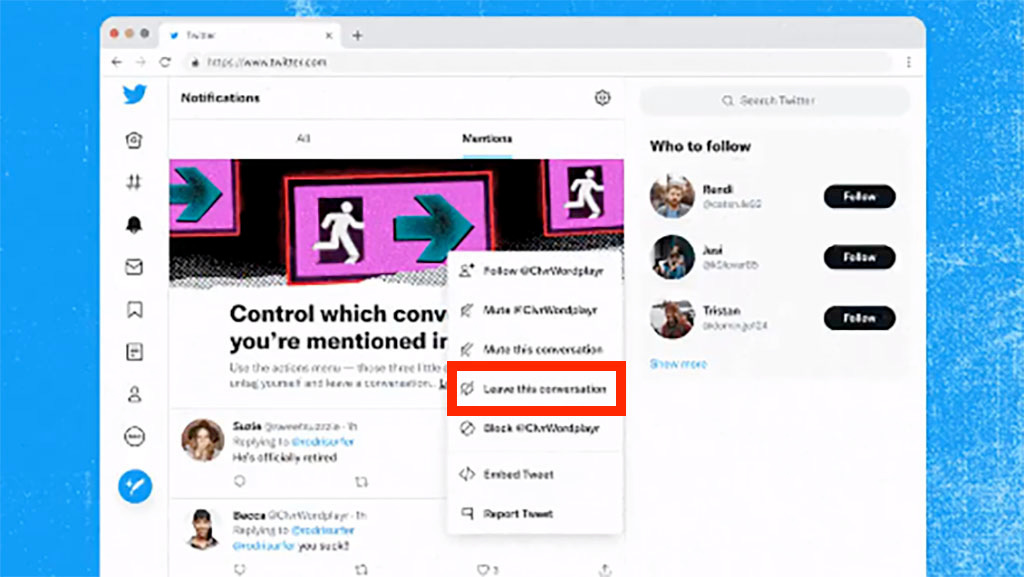This screenshot has width=1024, height=577.
Task: Open browser three-dot menu
Action: pyautogui.click(x=908, y=62)
